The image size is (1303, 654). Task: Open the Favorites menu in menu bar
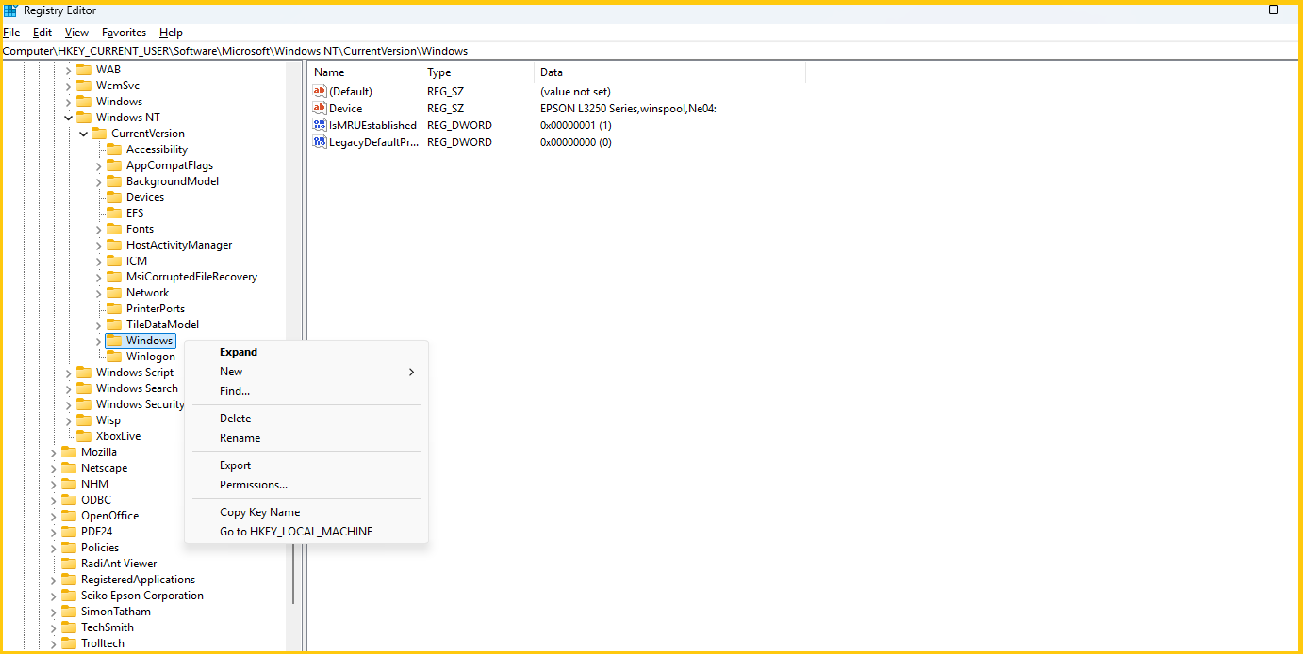tap(124, 32)
